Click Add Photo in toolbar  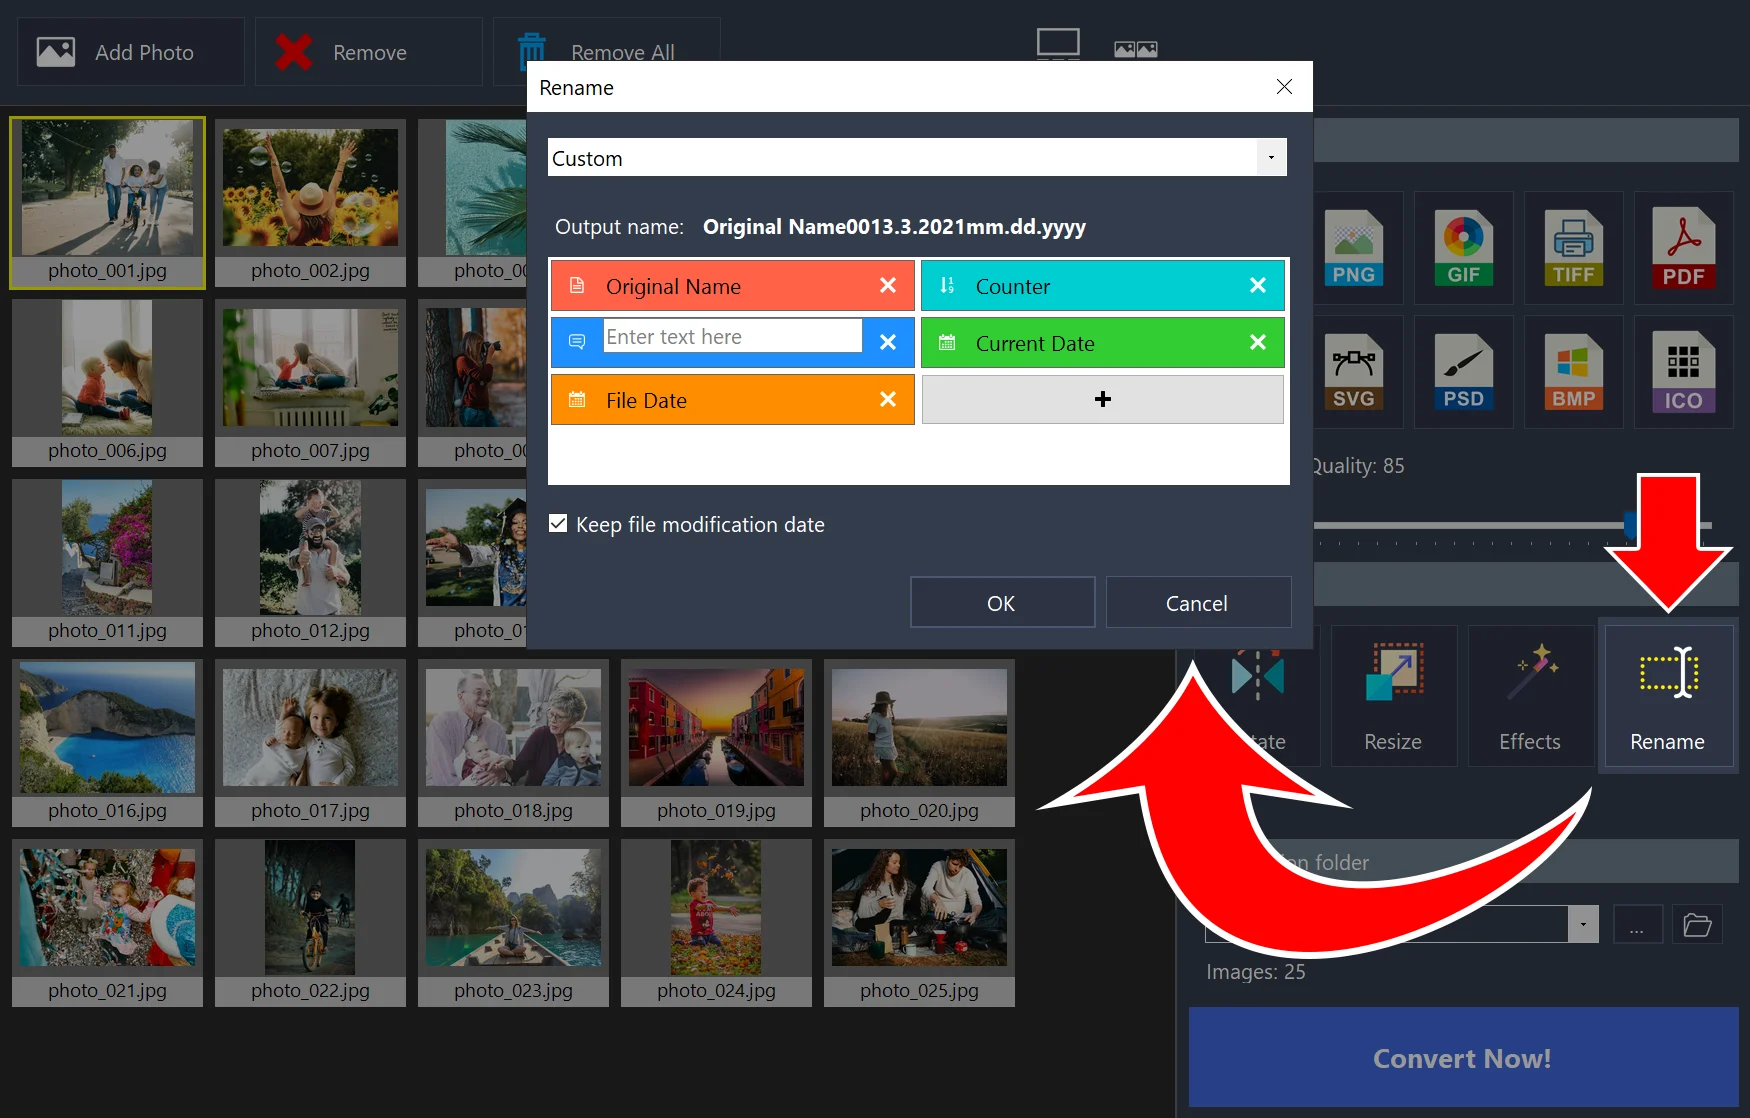(131, 52)
